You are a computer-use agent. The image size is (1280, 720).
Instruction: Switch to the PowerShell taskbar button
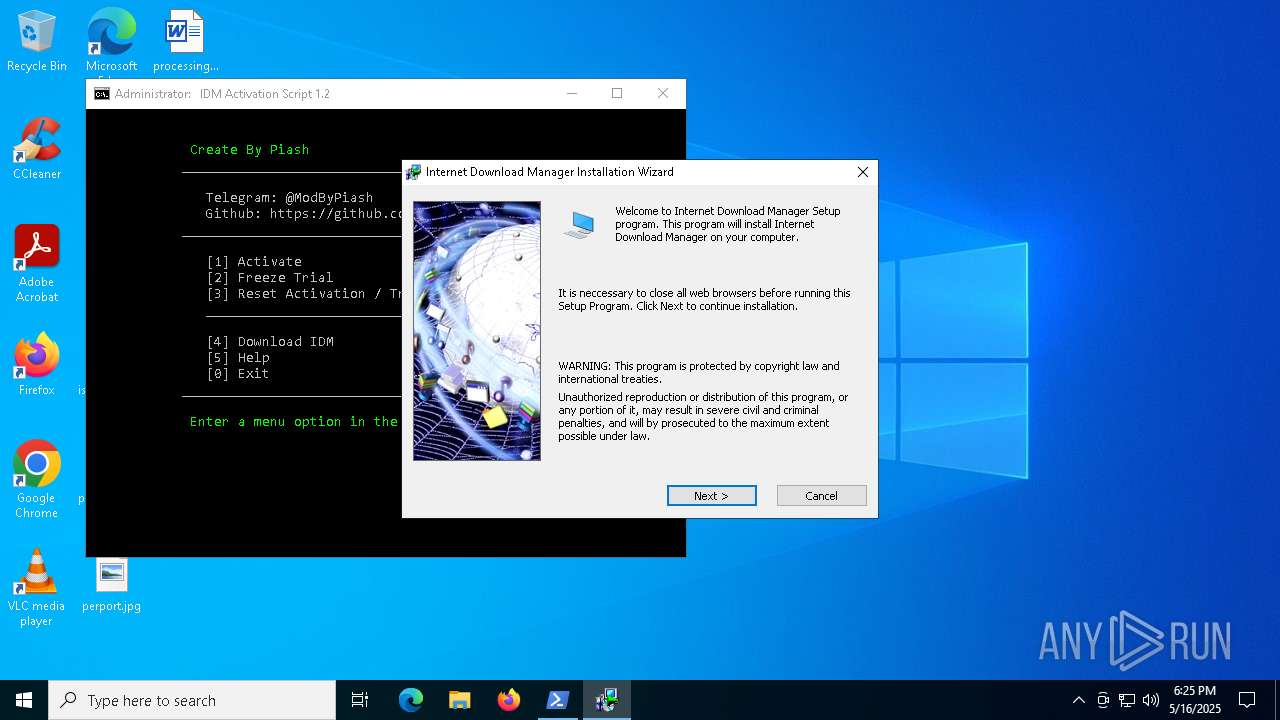[558, 700]
